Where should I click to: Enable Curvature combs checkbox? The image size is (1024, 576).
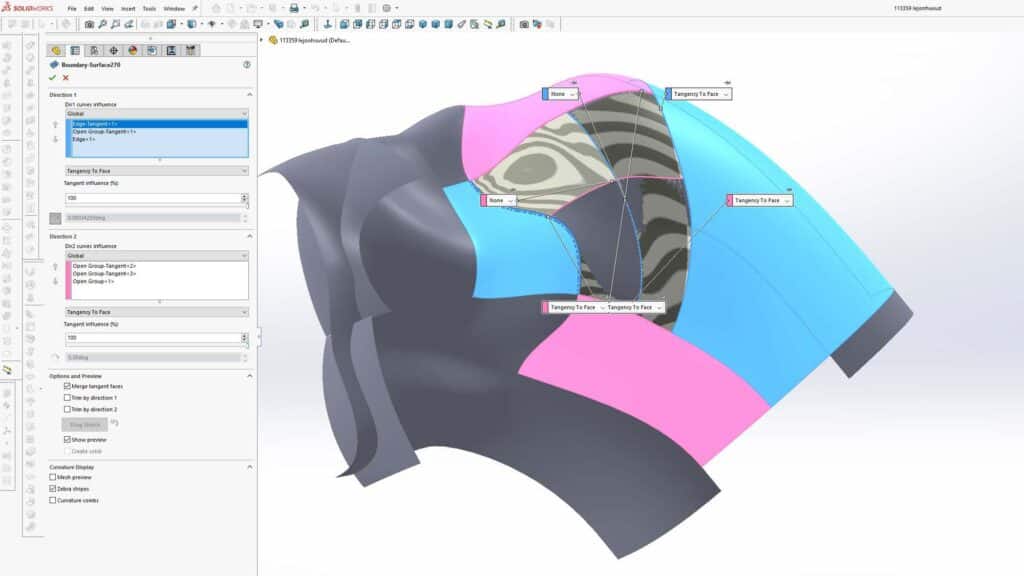coord(53,500)
